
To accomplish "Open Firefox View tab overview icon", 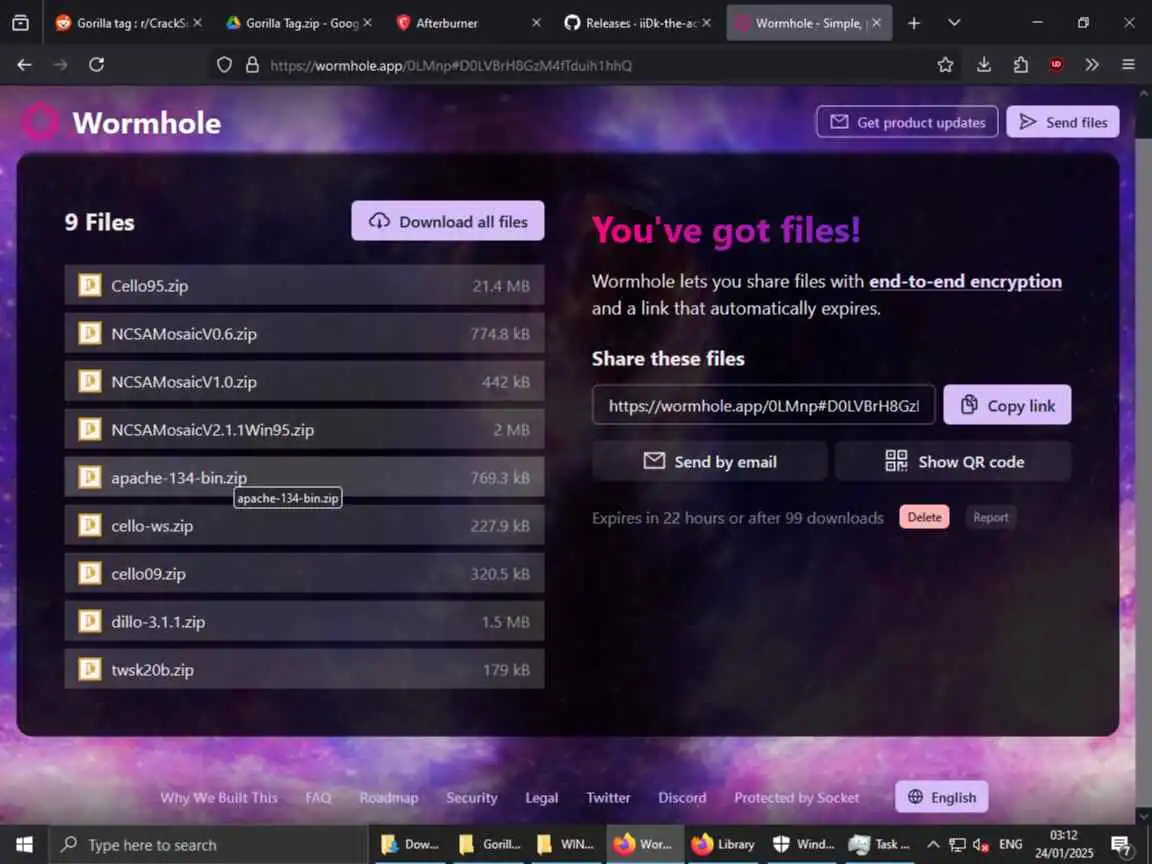I will [21, 23].
